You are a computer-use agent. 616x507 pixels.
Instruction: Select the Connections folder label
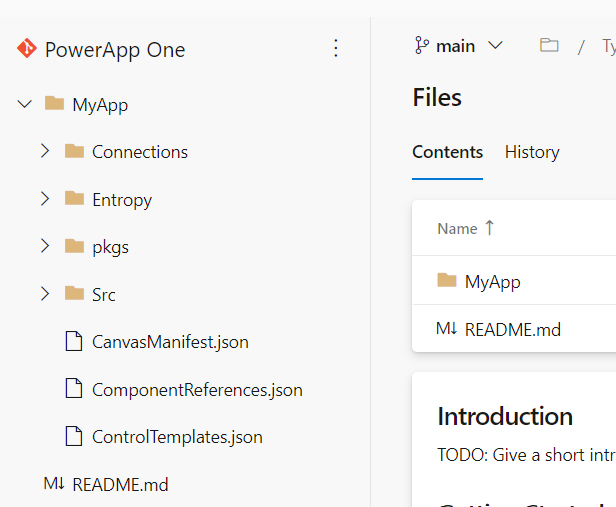pos(140,152)
